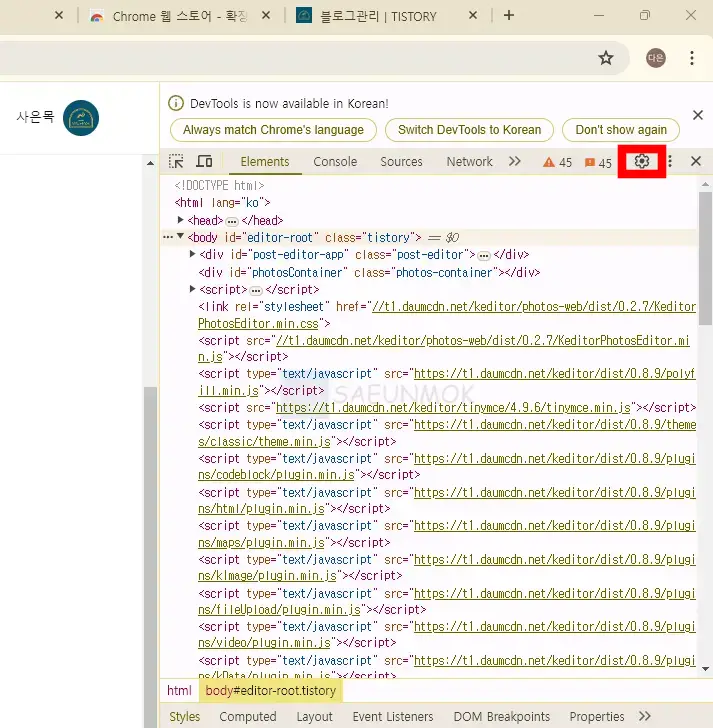Click scroll-down arrow of Elements panel
This screenshot has height=728, width=713.
click(706, 669)
